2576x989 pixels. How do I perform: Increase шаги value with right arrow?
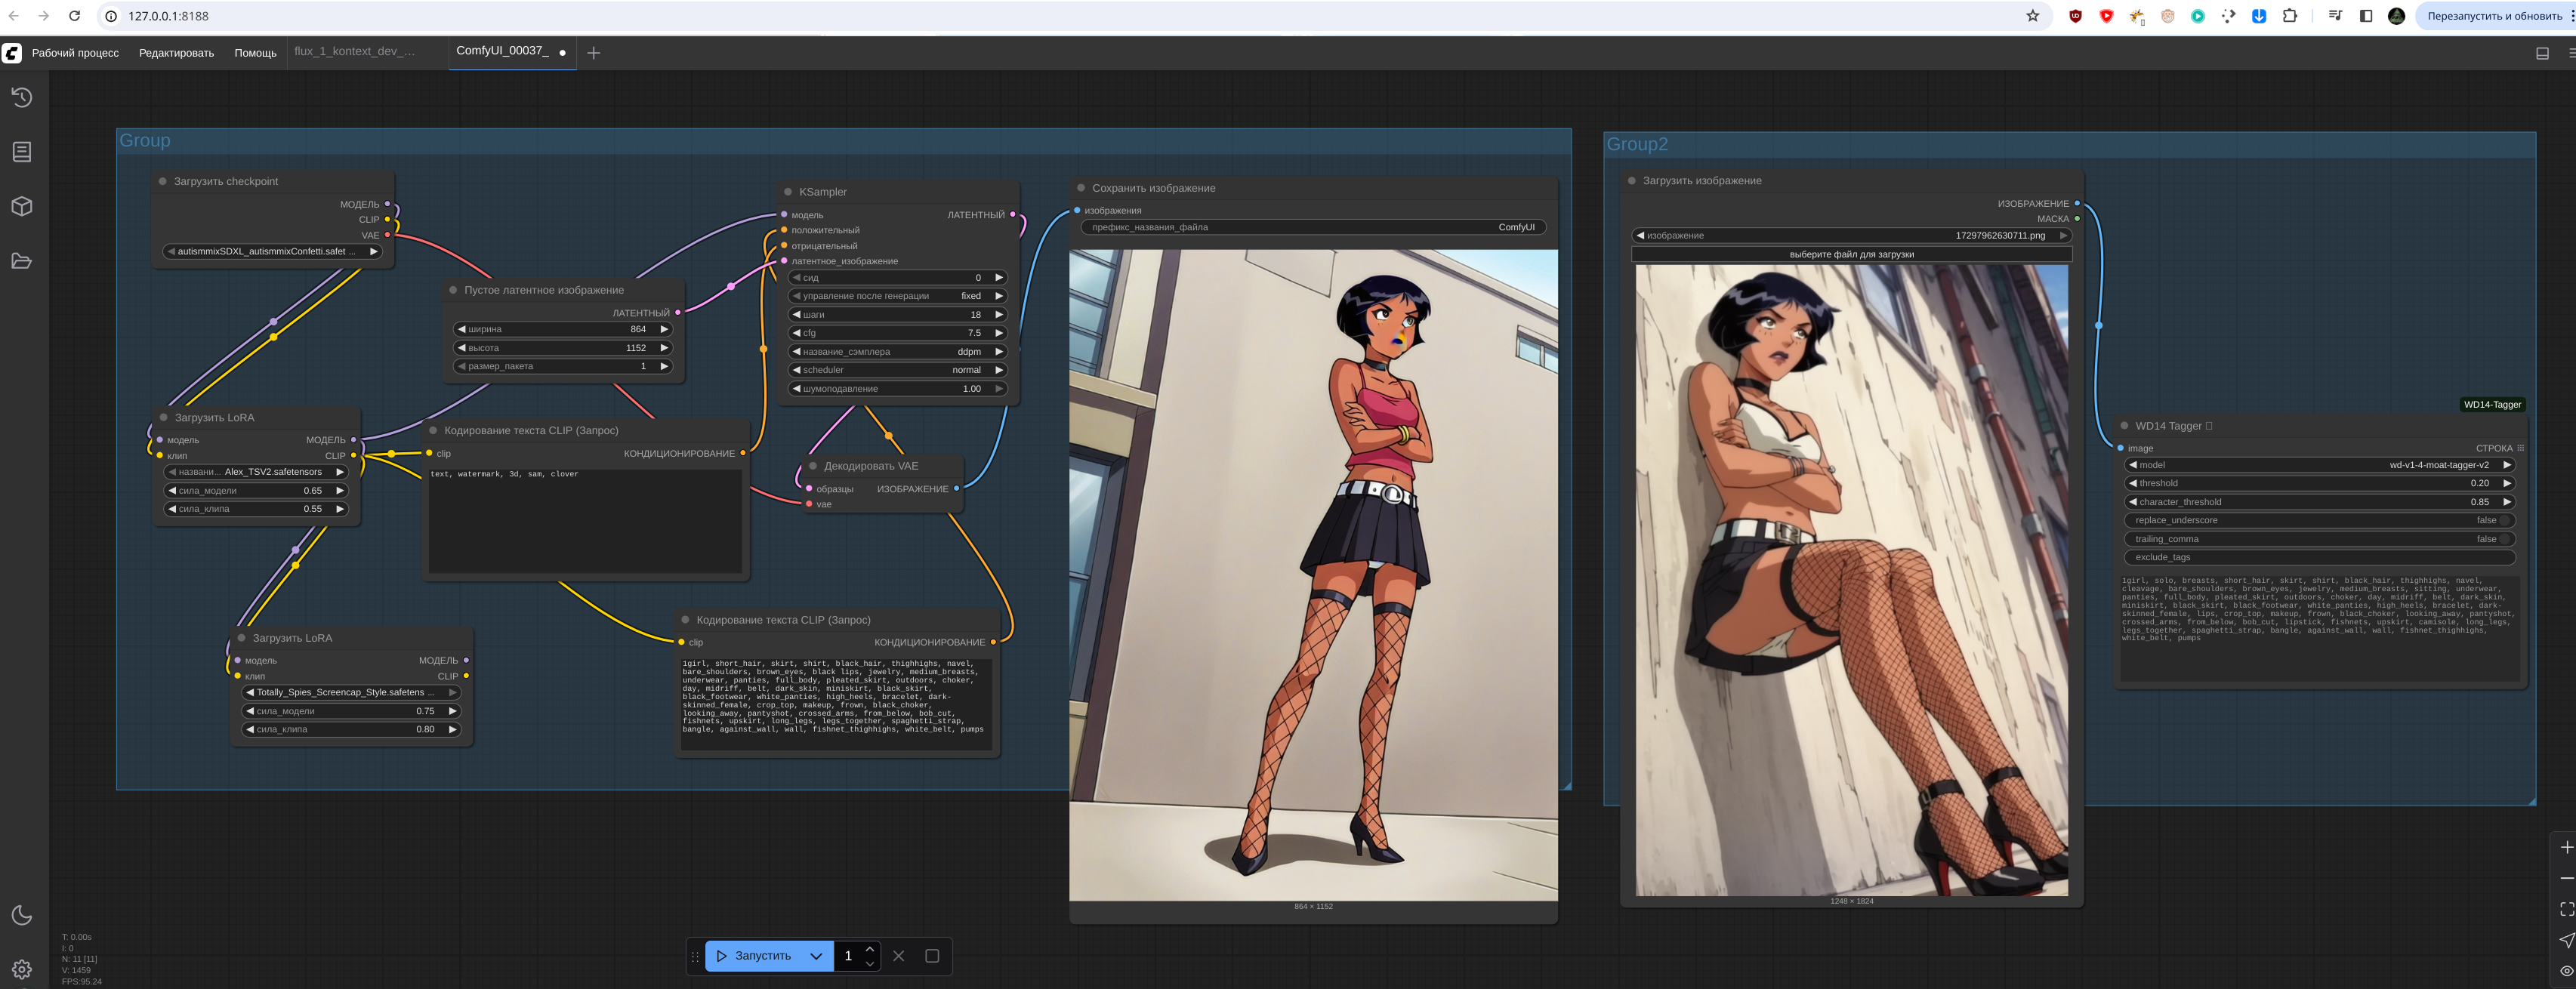click(998, 314)
